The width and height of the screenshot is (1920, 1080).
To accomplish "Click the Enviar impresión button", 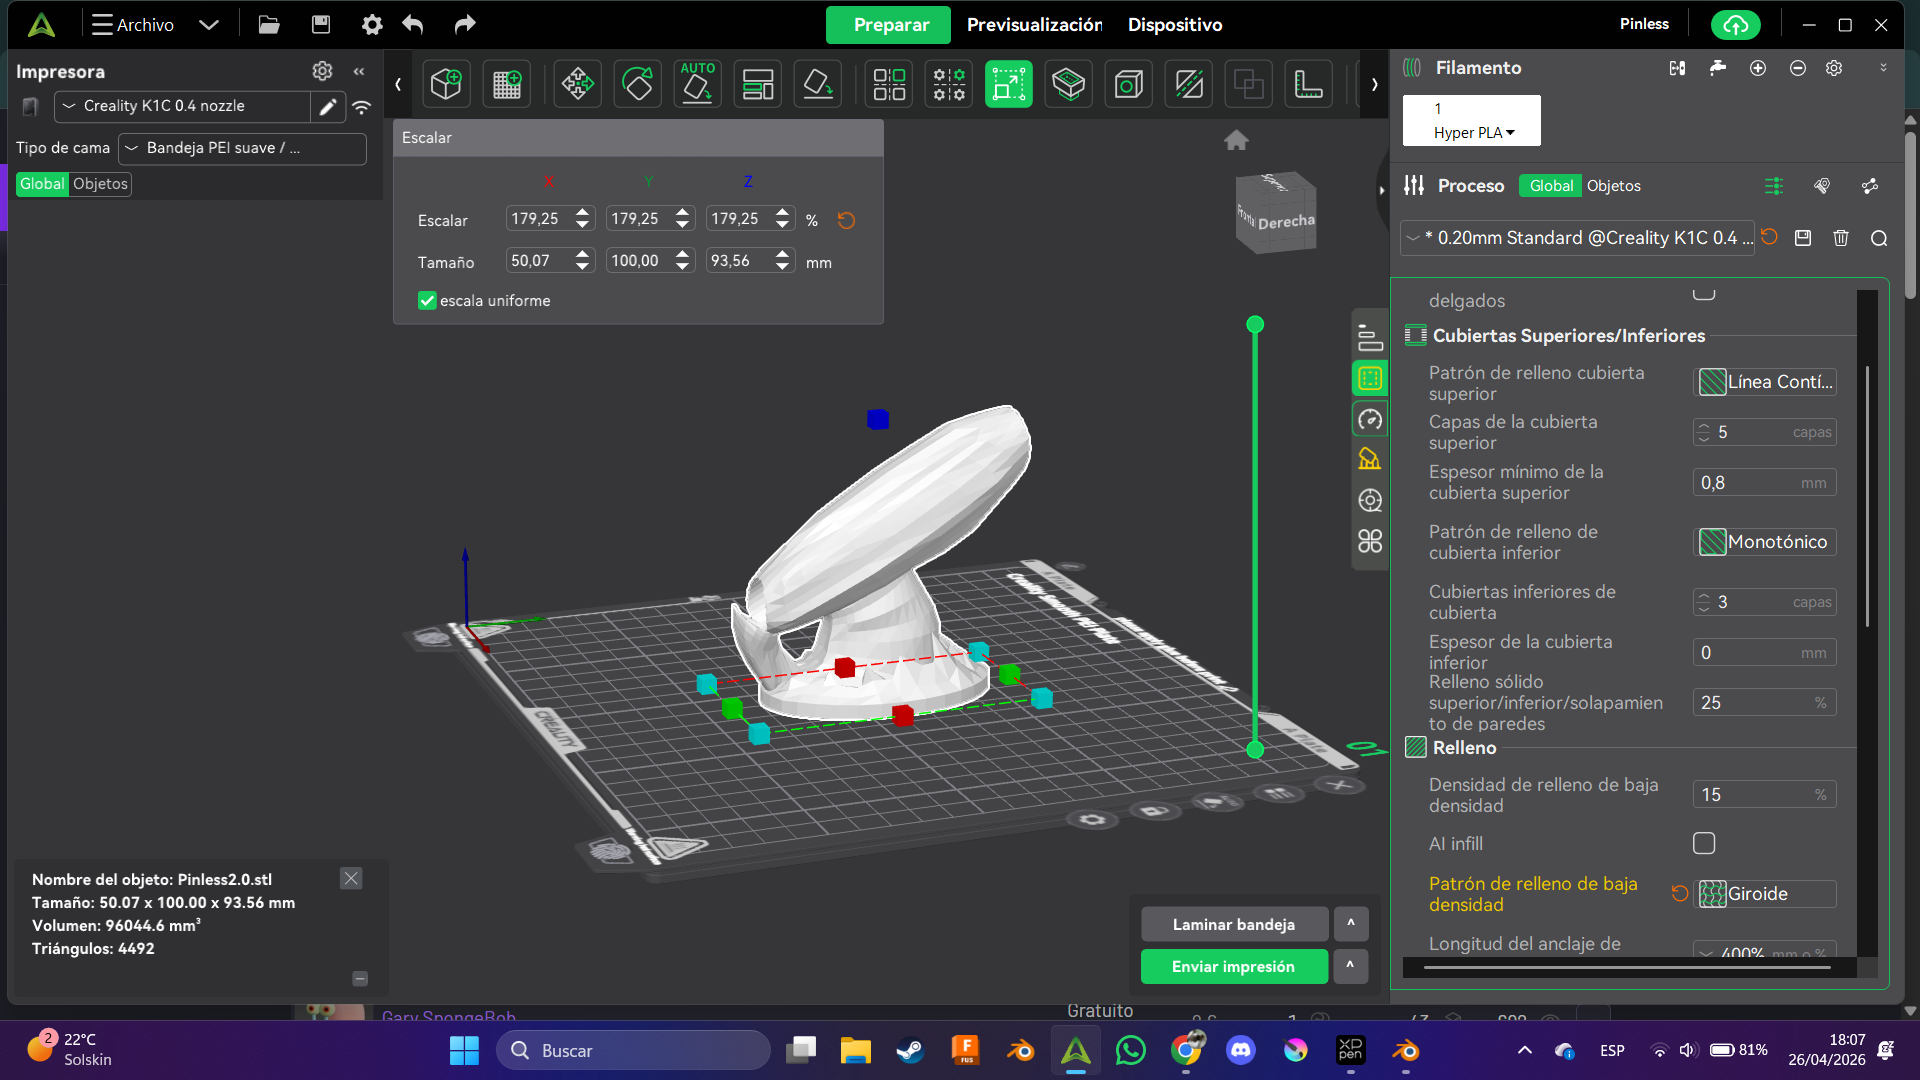I will (x=1234, y=967).
